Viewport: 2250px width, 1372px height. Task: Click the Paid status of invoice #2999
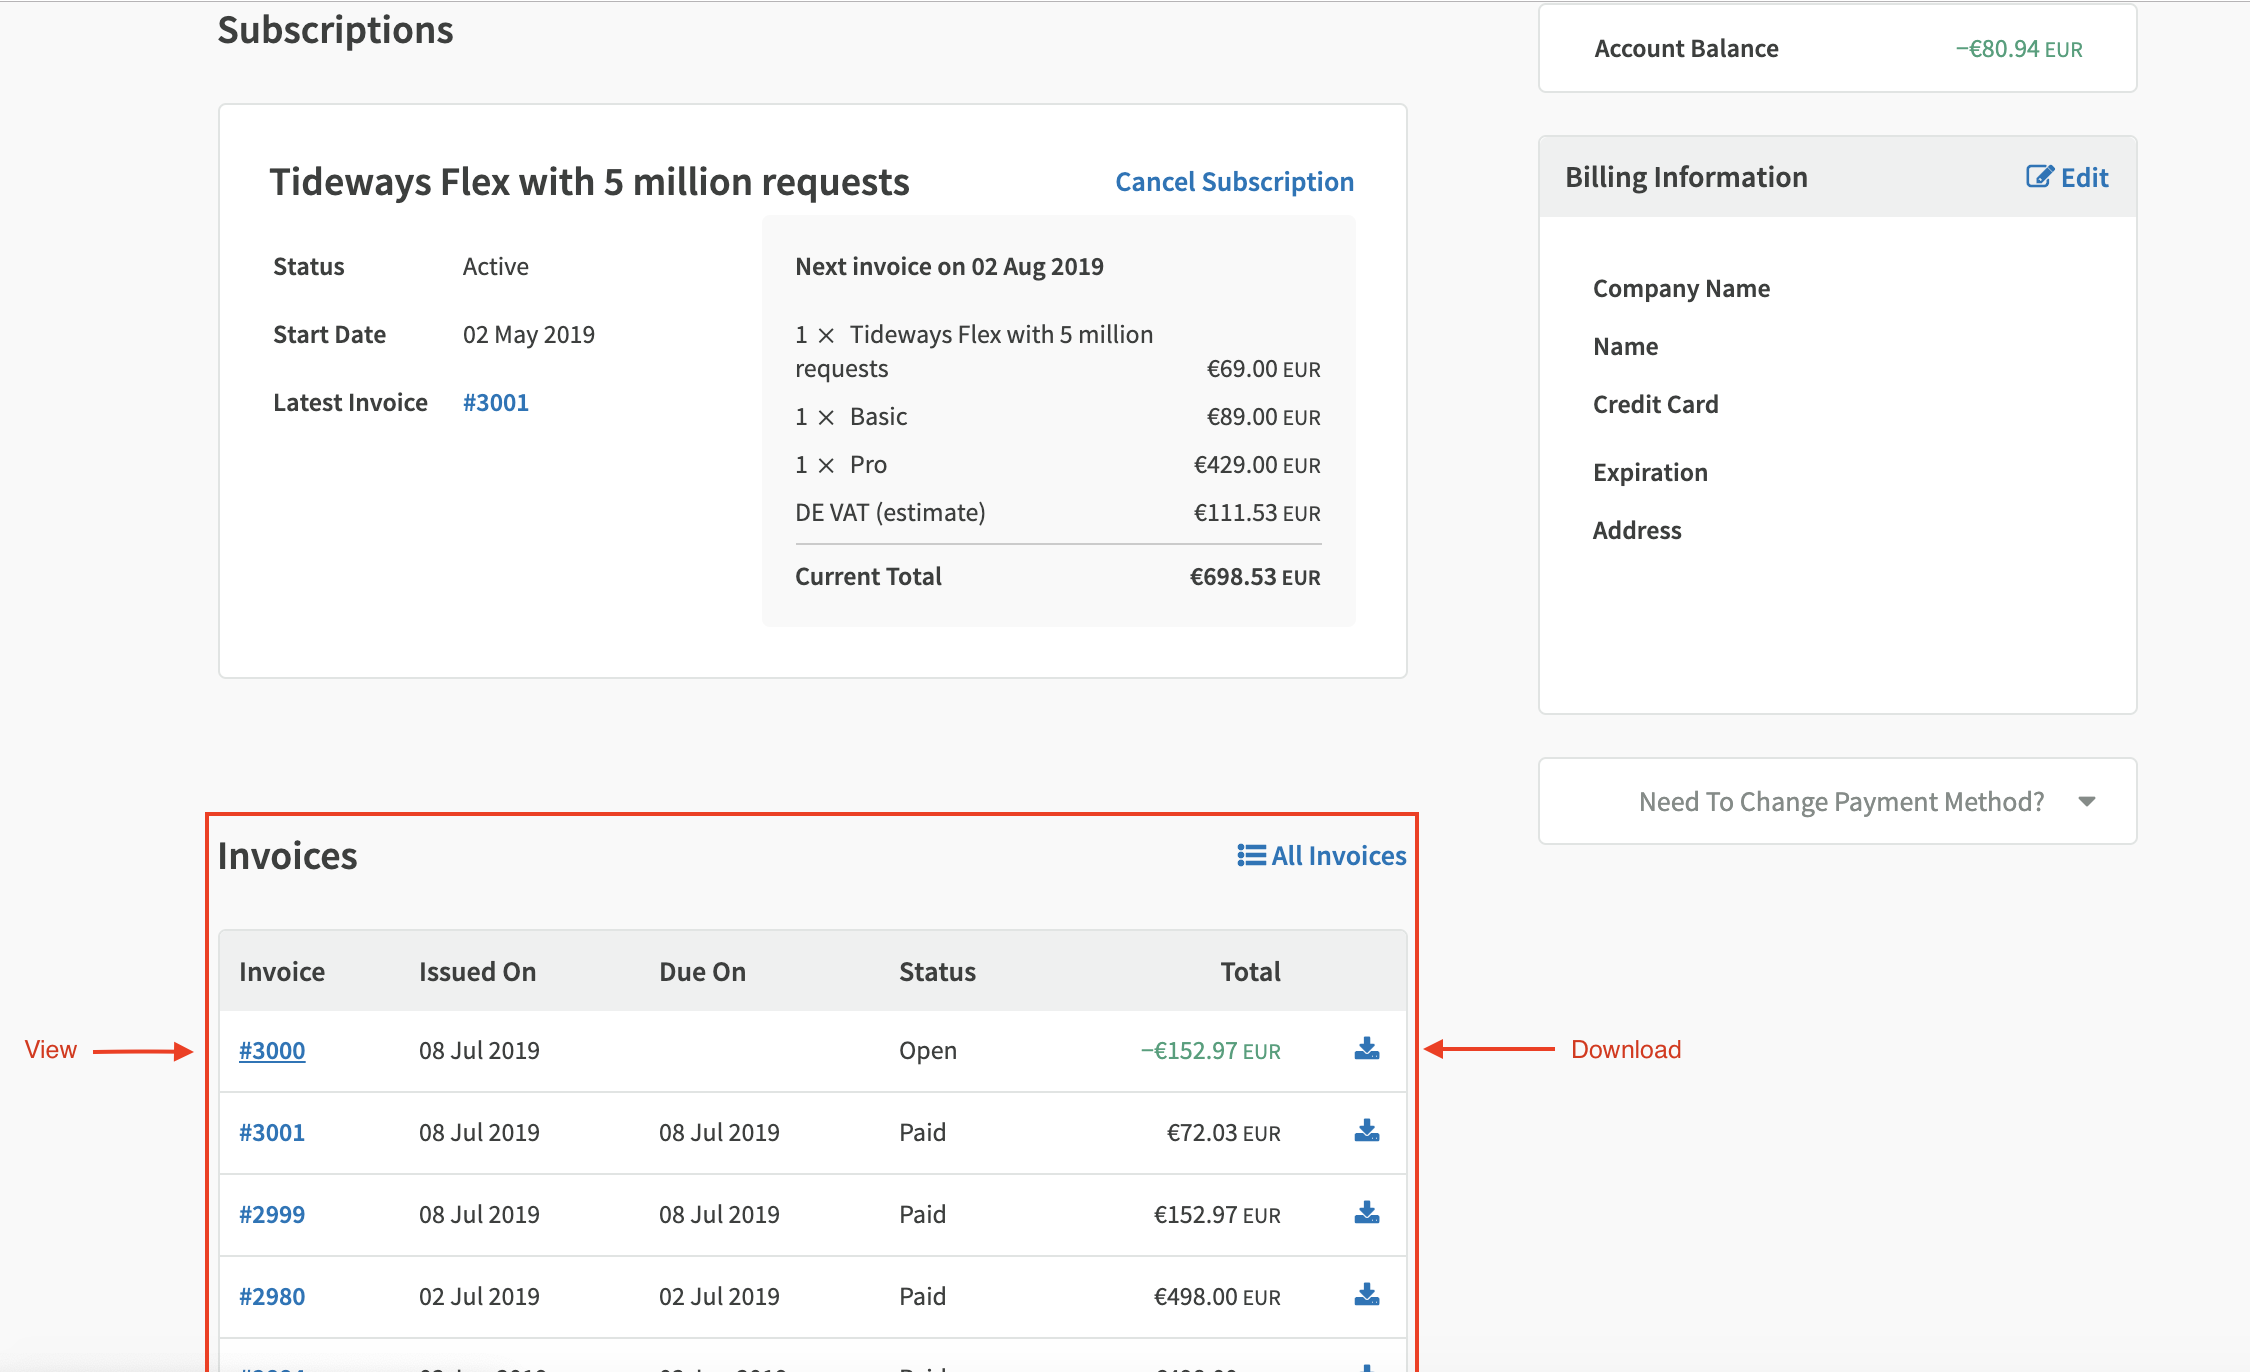(x=922, y=1214)
